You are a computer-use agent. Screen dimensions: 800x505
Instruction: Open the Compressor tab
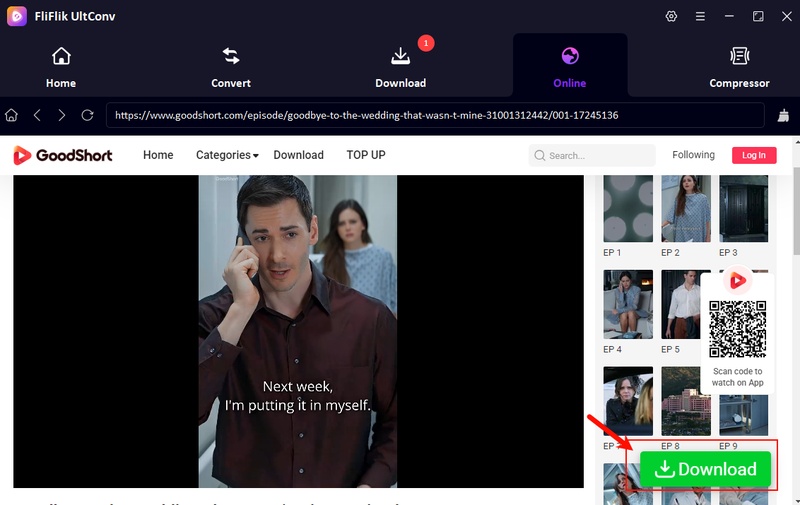pyautogui.click(x=739, y=67)
